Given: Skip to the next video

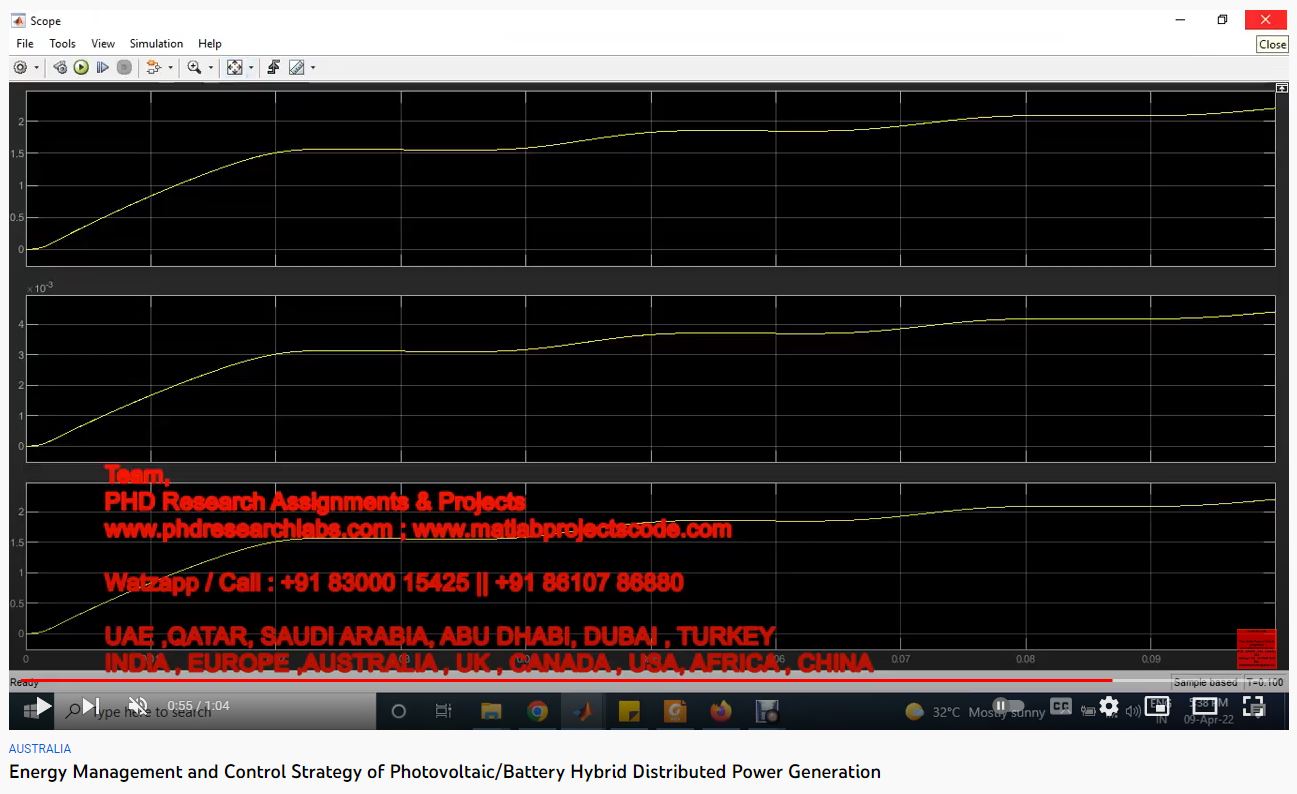Looking at the screenshot, I should coord(90,706).
